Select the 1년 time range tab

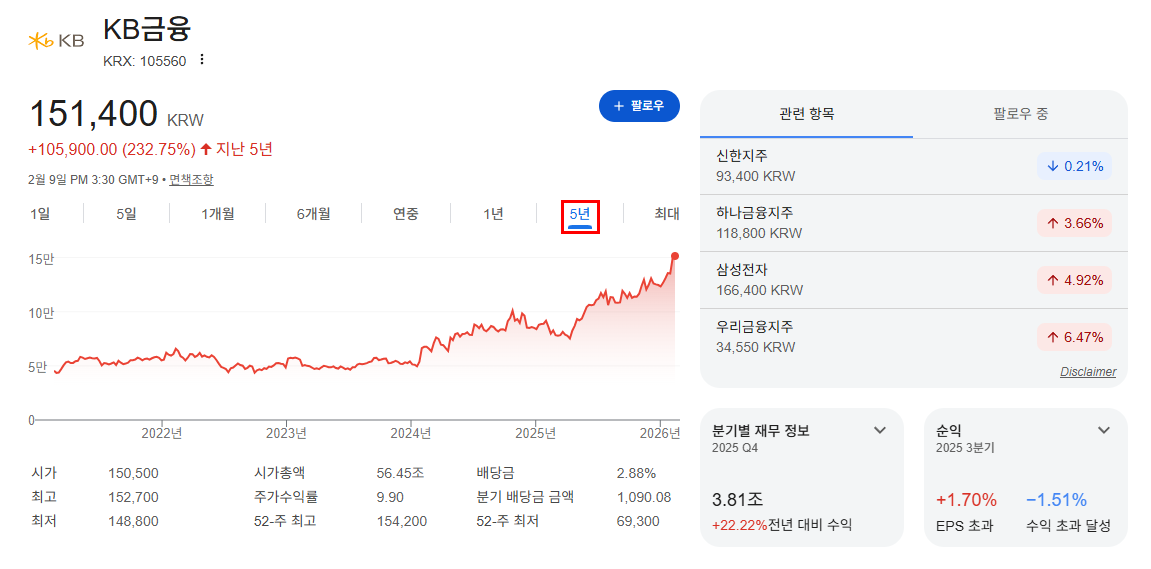tap(493, 214)
